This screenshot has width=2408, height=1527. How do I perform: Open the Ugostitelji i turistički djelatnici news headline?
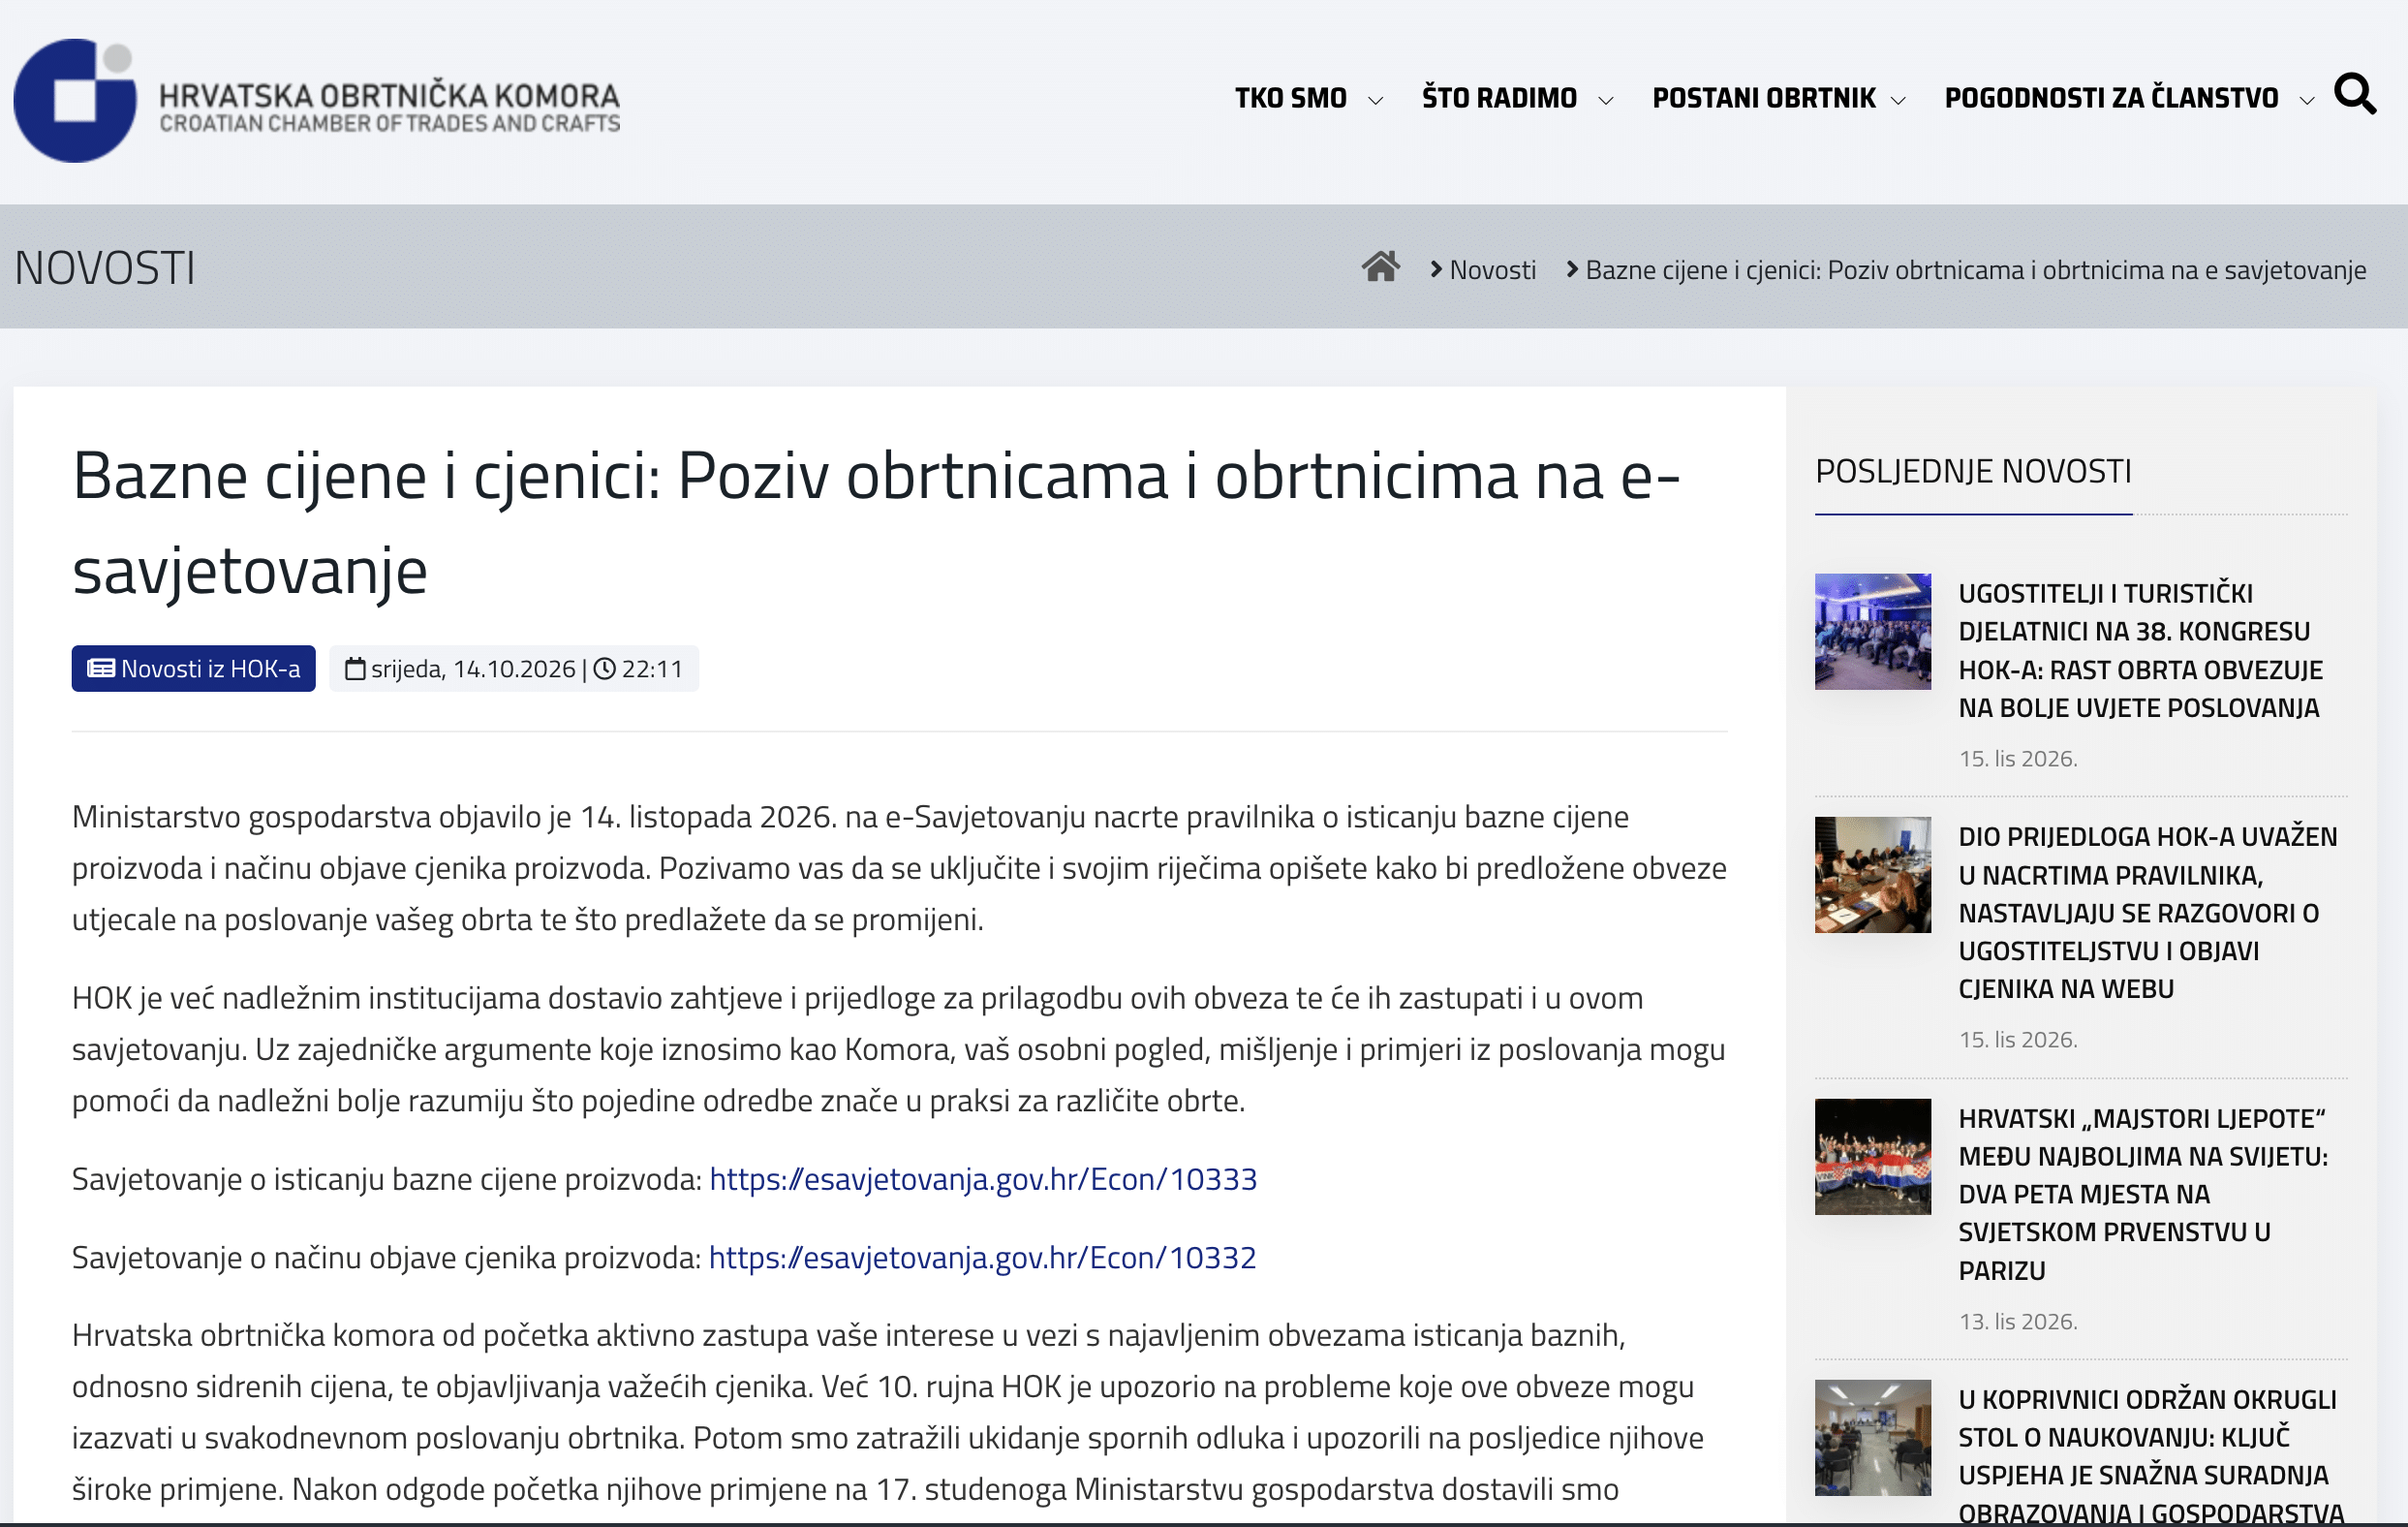[2140, 650]
